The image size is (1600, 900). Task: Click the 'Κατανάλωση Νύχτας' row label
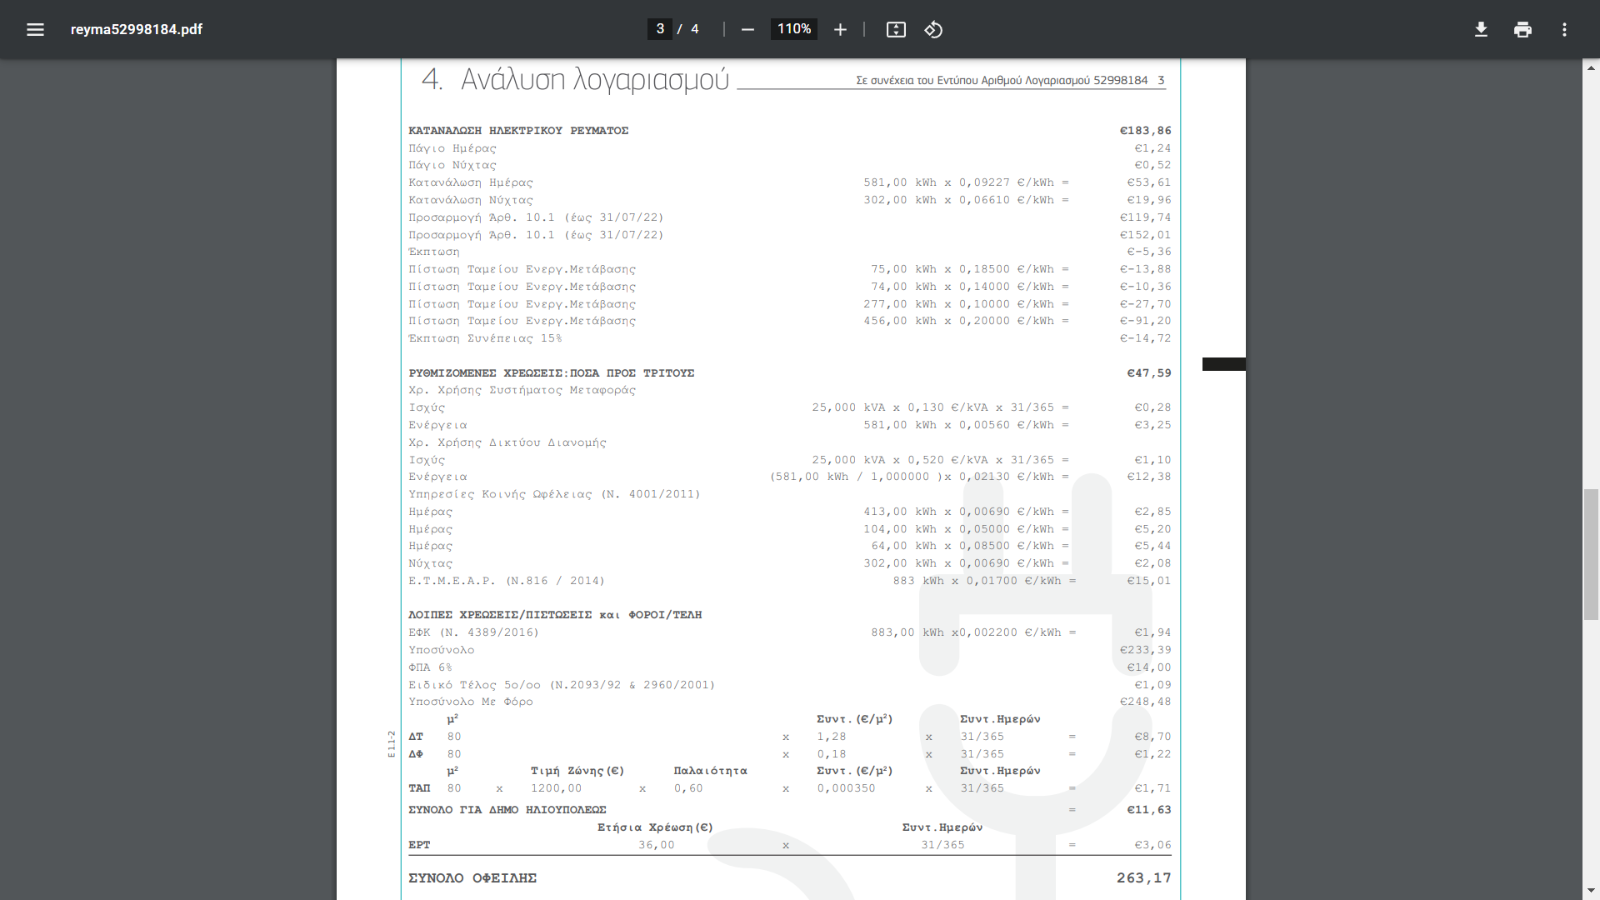click(471, 200)
